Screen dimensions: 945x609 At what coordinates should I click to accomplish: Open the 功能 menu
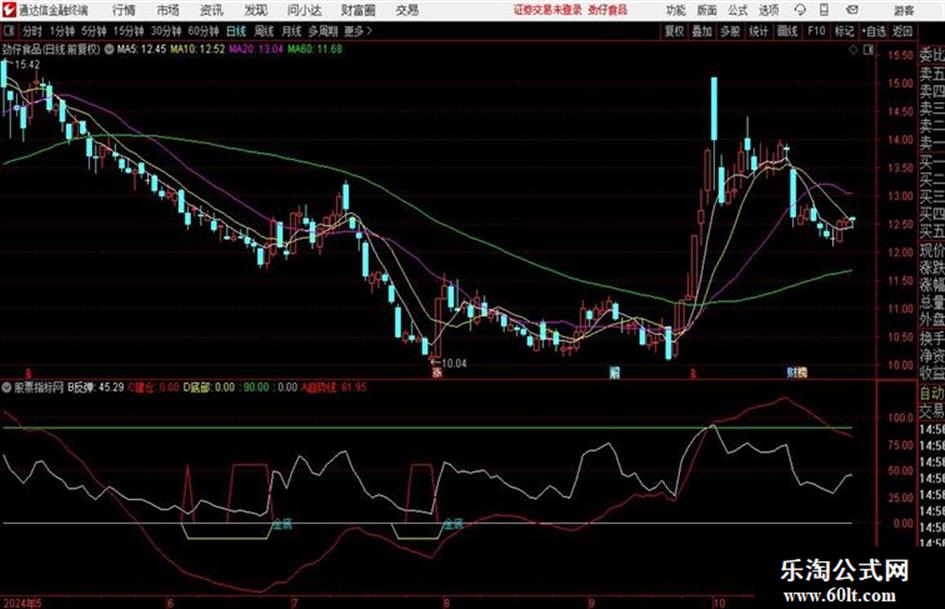coord(676,10)
